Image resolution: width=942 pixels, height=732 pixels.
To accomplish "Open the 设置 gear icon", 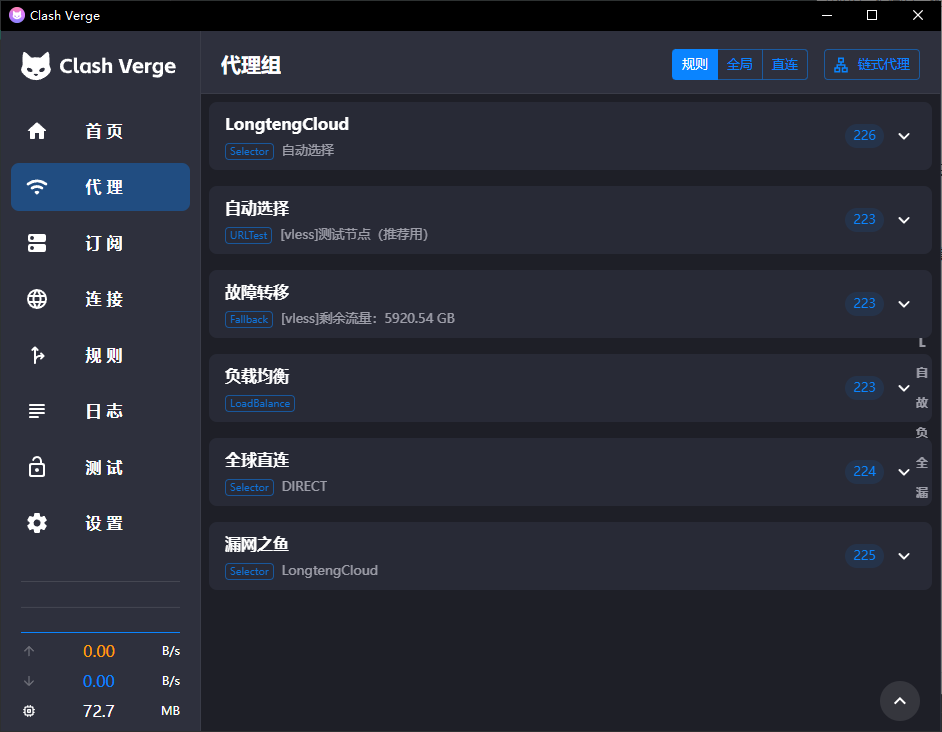I will tap(37, 523).
